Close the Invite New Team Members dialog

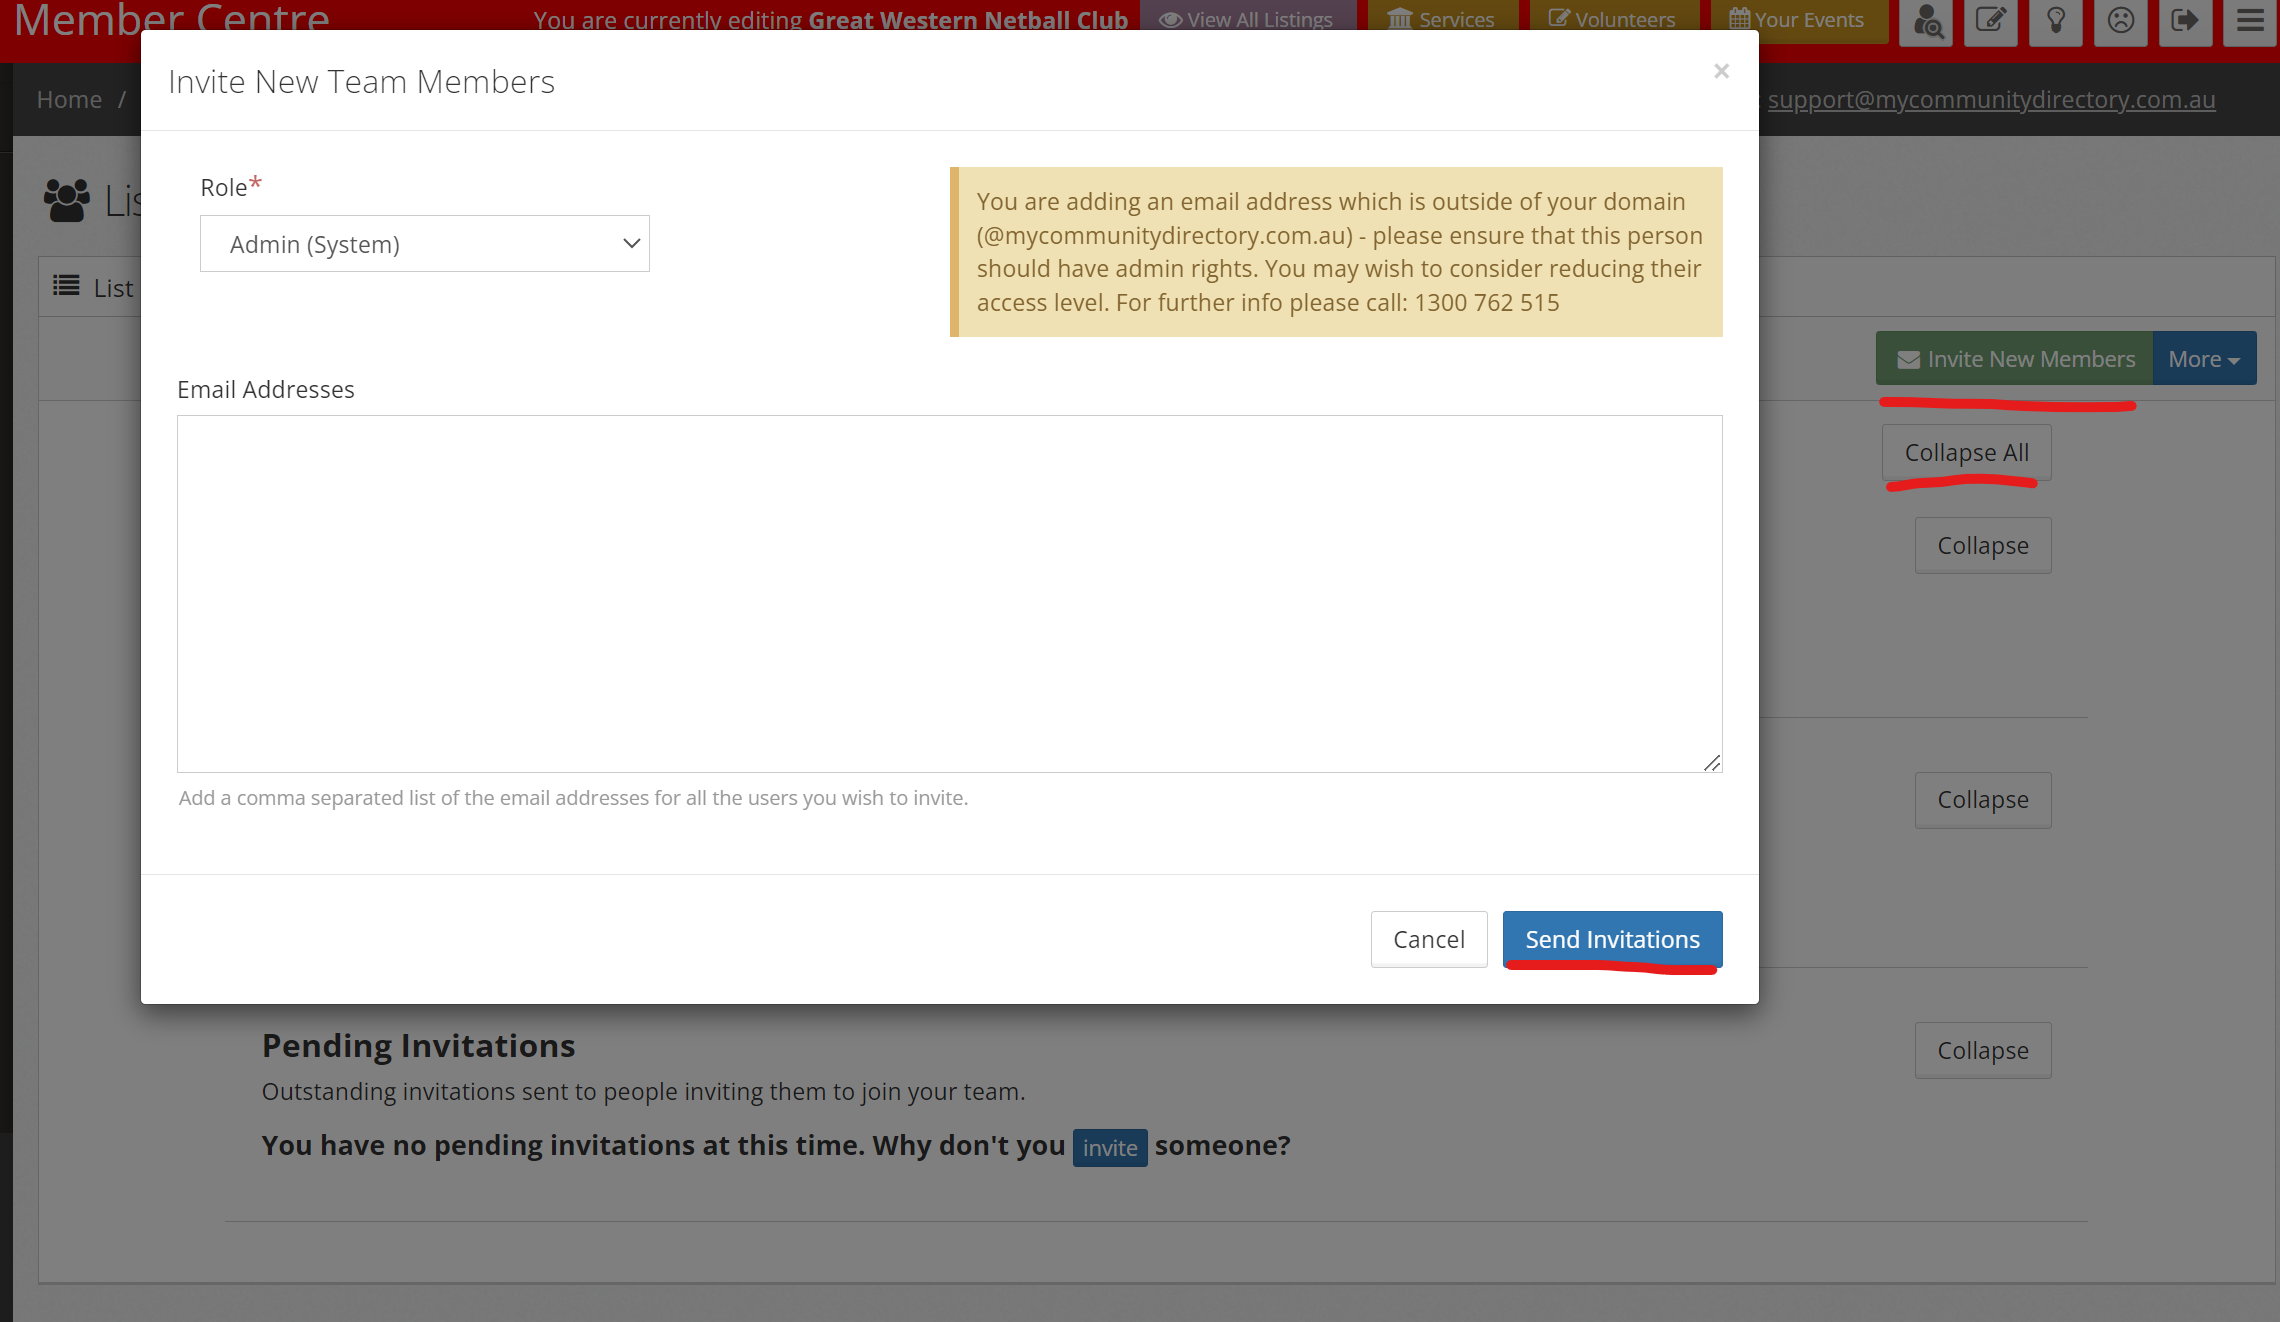click(1721, 71)
